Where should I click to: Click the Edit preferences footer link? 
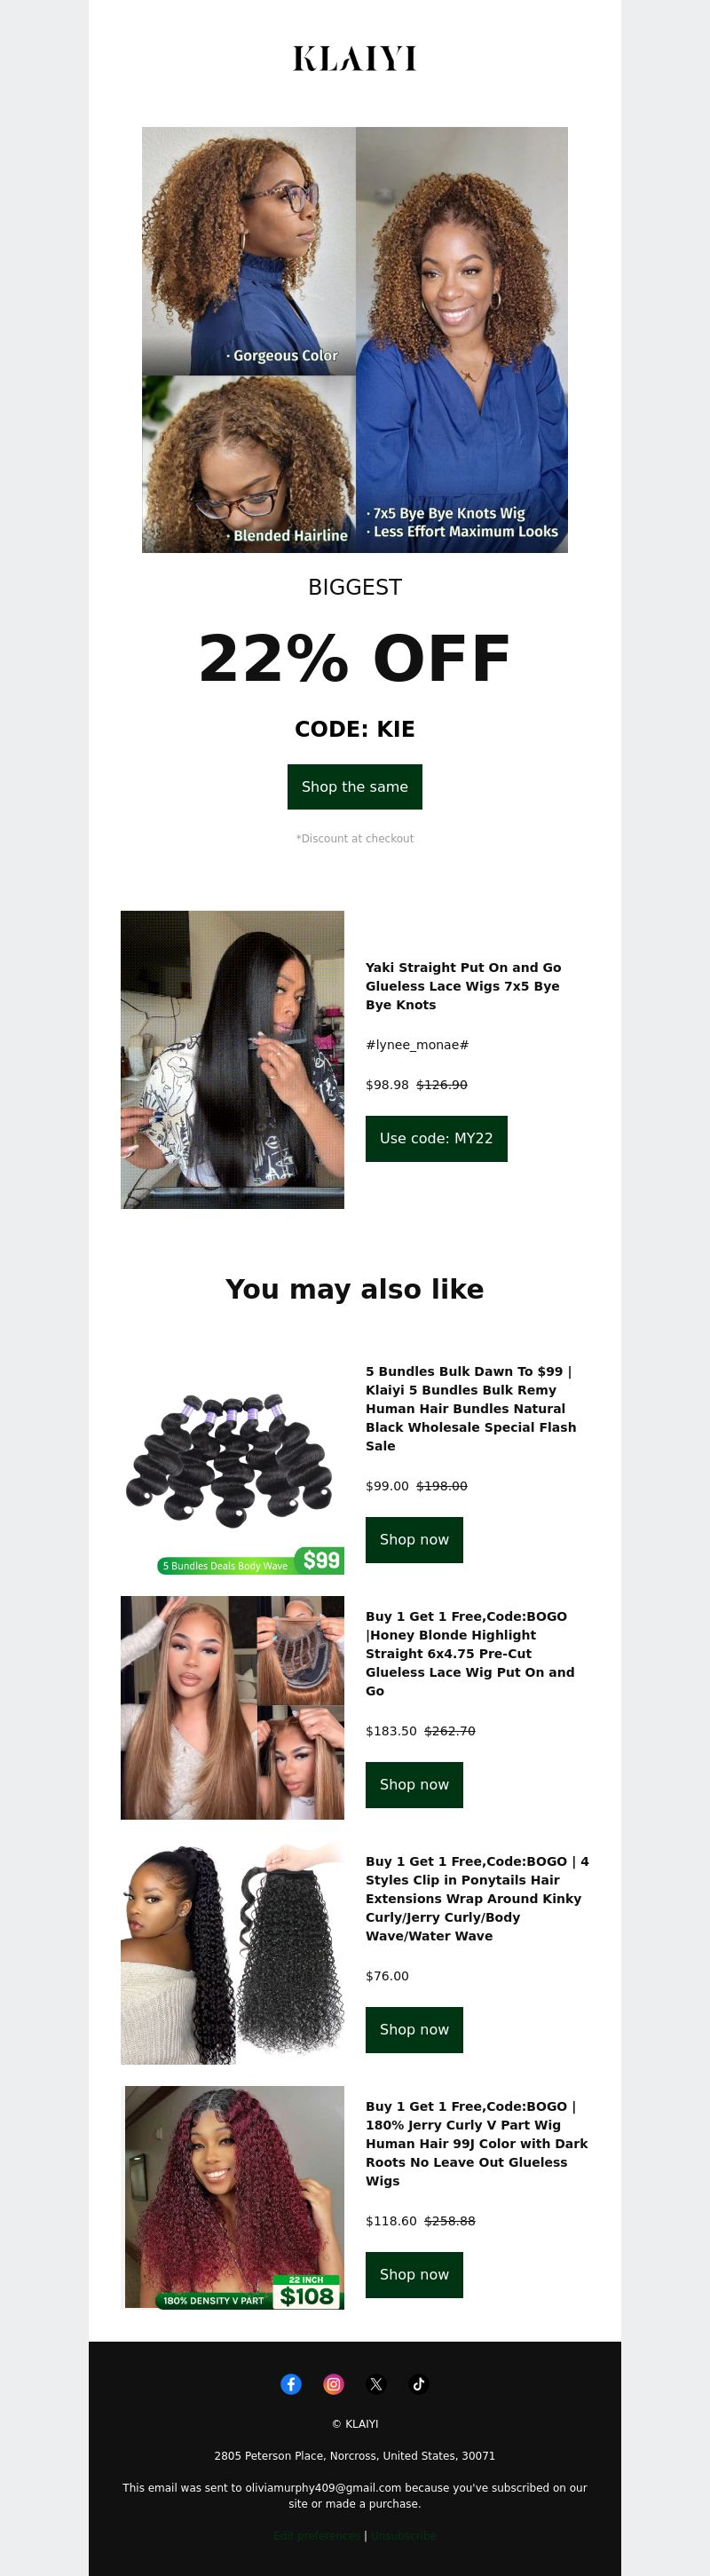point(317,2535)
